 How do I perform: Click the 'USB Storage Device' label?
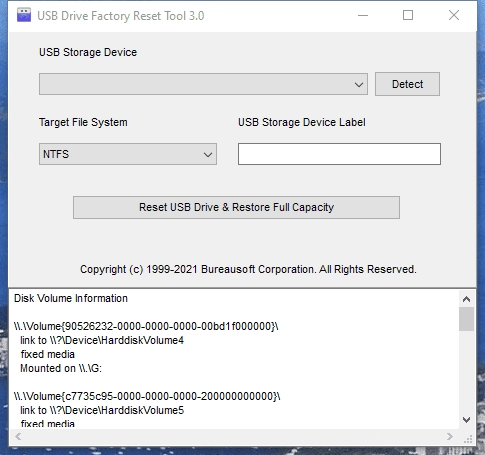[x=88, y=52]
